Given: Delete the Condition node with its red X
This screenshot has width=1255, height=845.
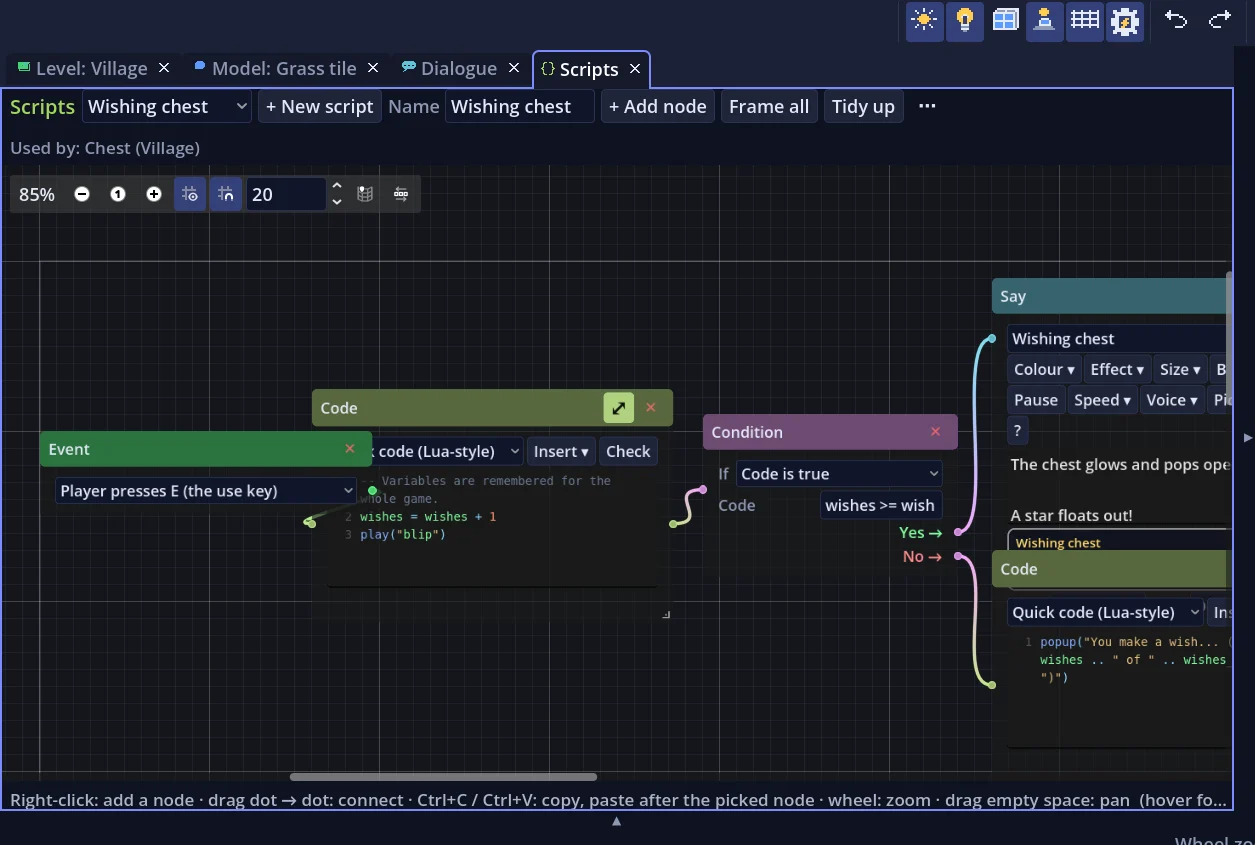Looking at the screenshot, I should click(936, 432).
